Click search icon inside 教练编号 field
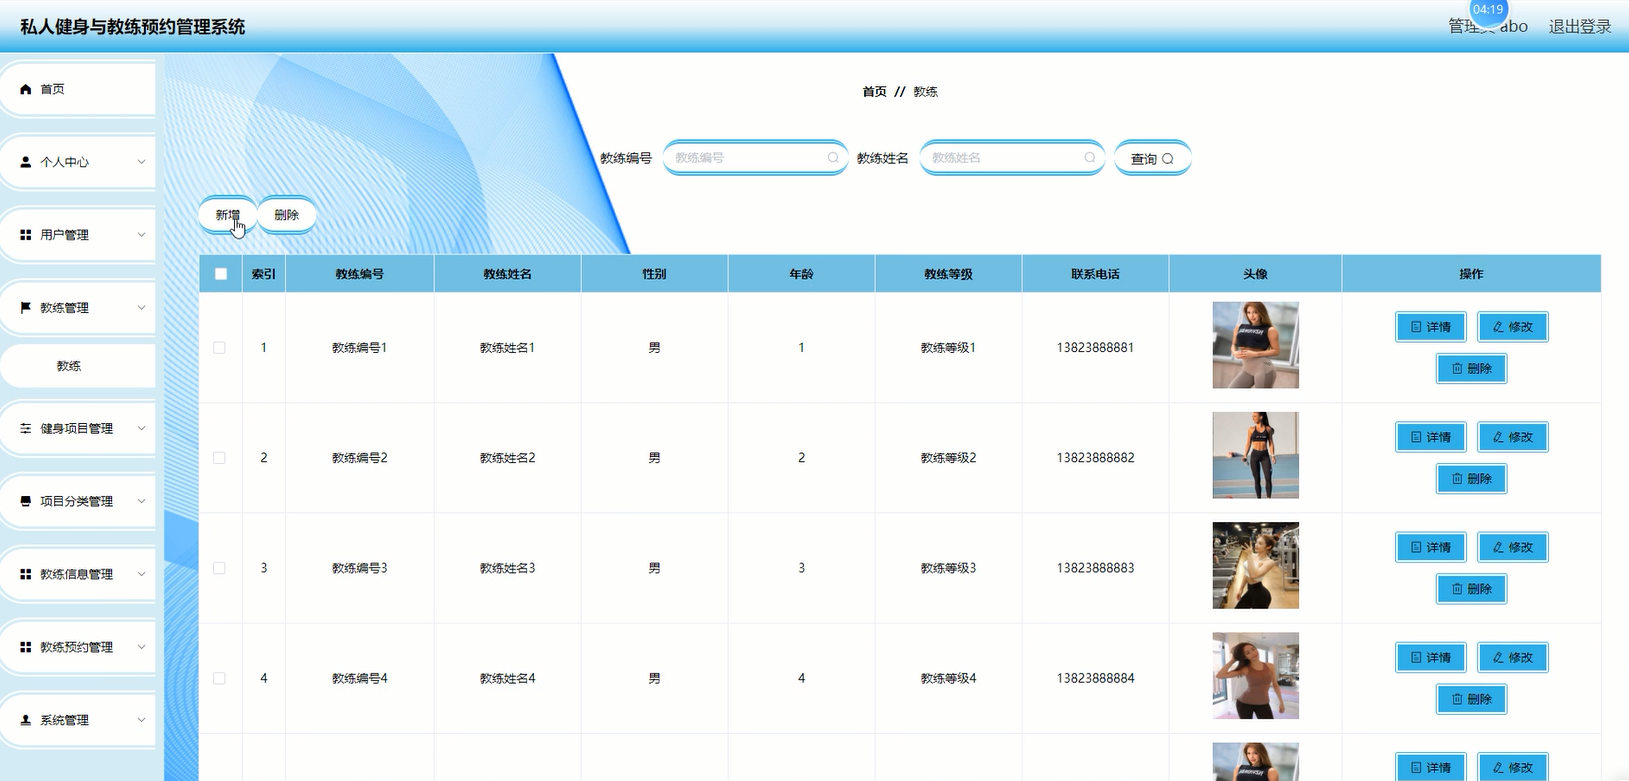Screen dimensions: 1629x781 833,158
